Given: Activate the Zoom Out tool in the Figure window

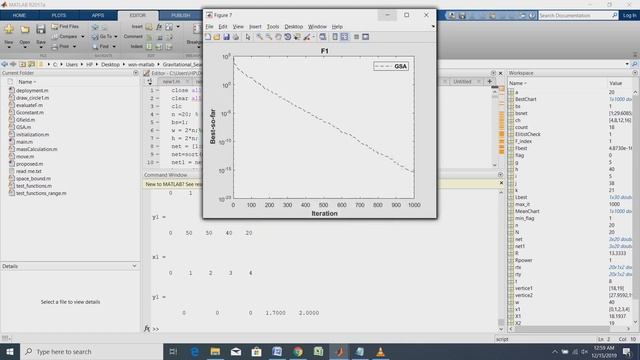Looking at the screenshot, I should coord(269,37).
